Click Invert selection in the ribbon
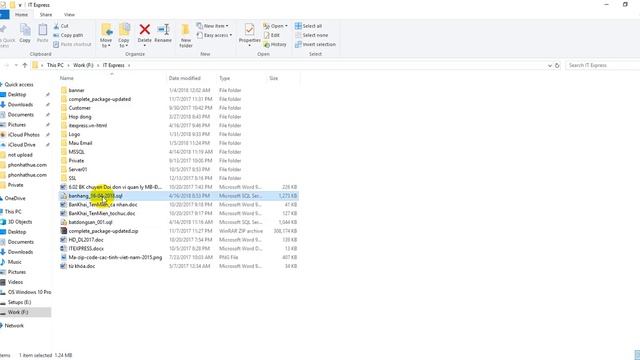 click(316, 44)
